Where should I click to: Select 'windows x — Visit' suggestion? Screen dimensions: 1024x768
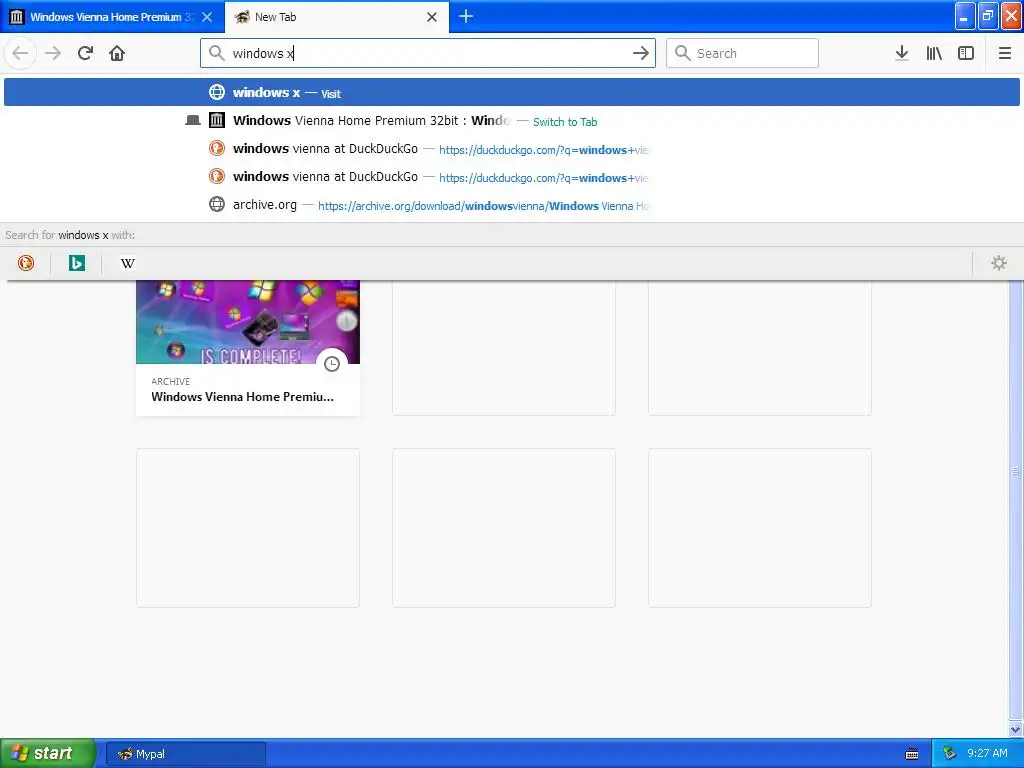[512, 92]
